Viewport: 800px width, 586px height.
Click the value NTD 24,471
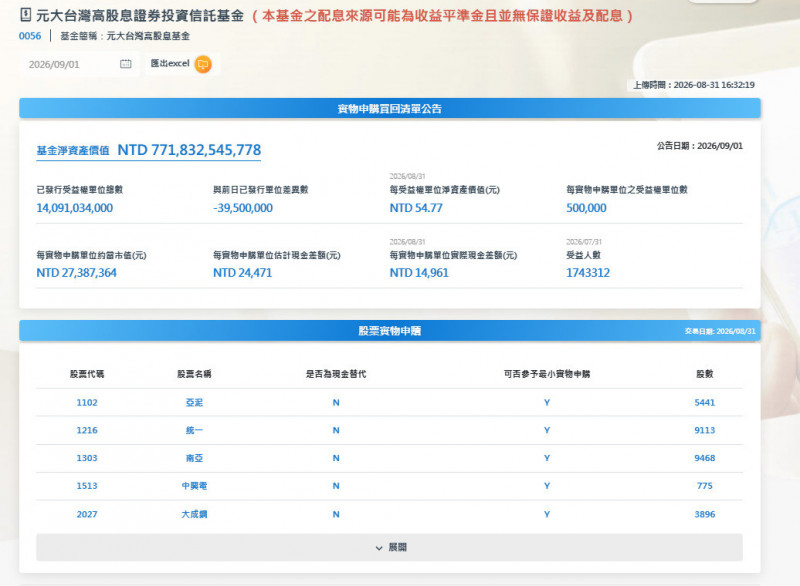(242, 273)
